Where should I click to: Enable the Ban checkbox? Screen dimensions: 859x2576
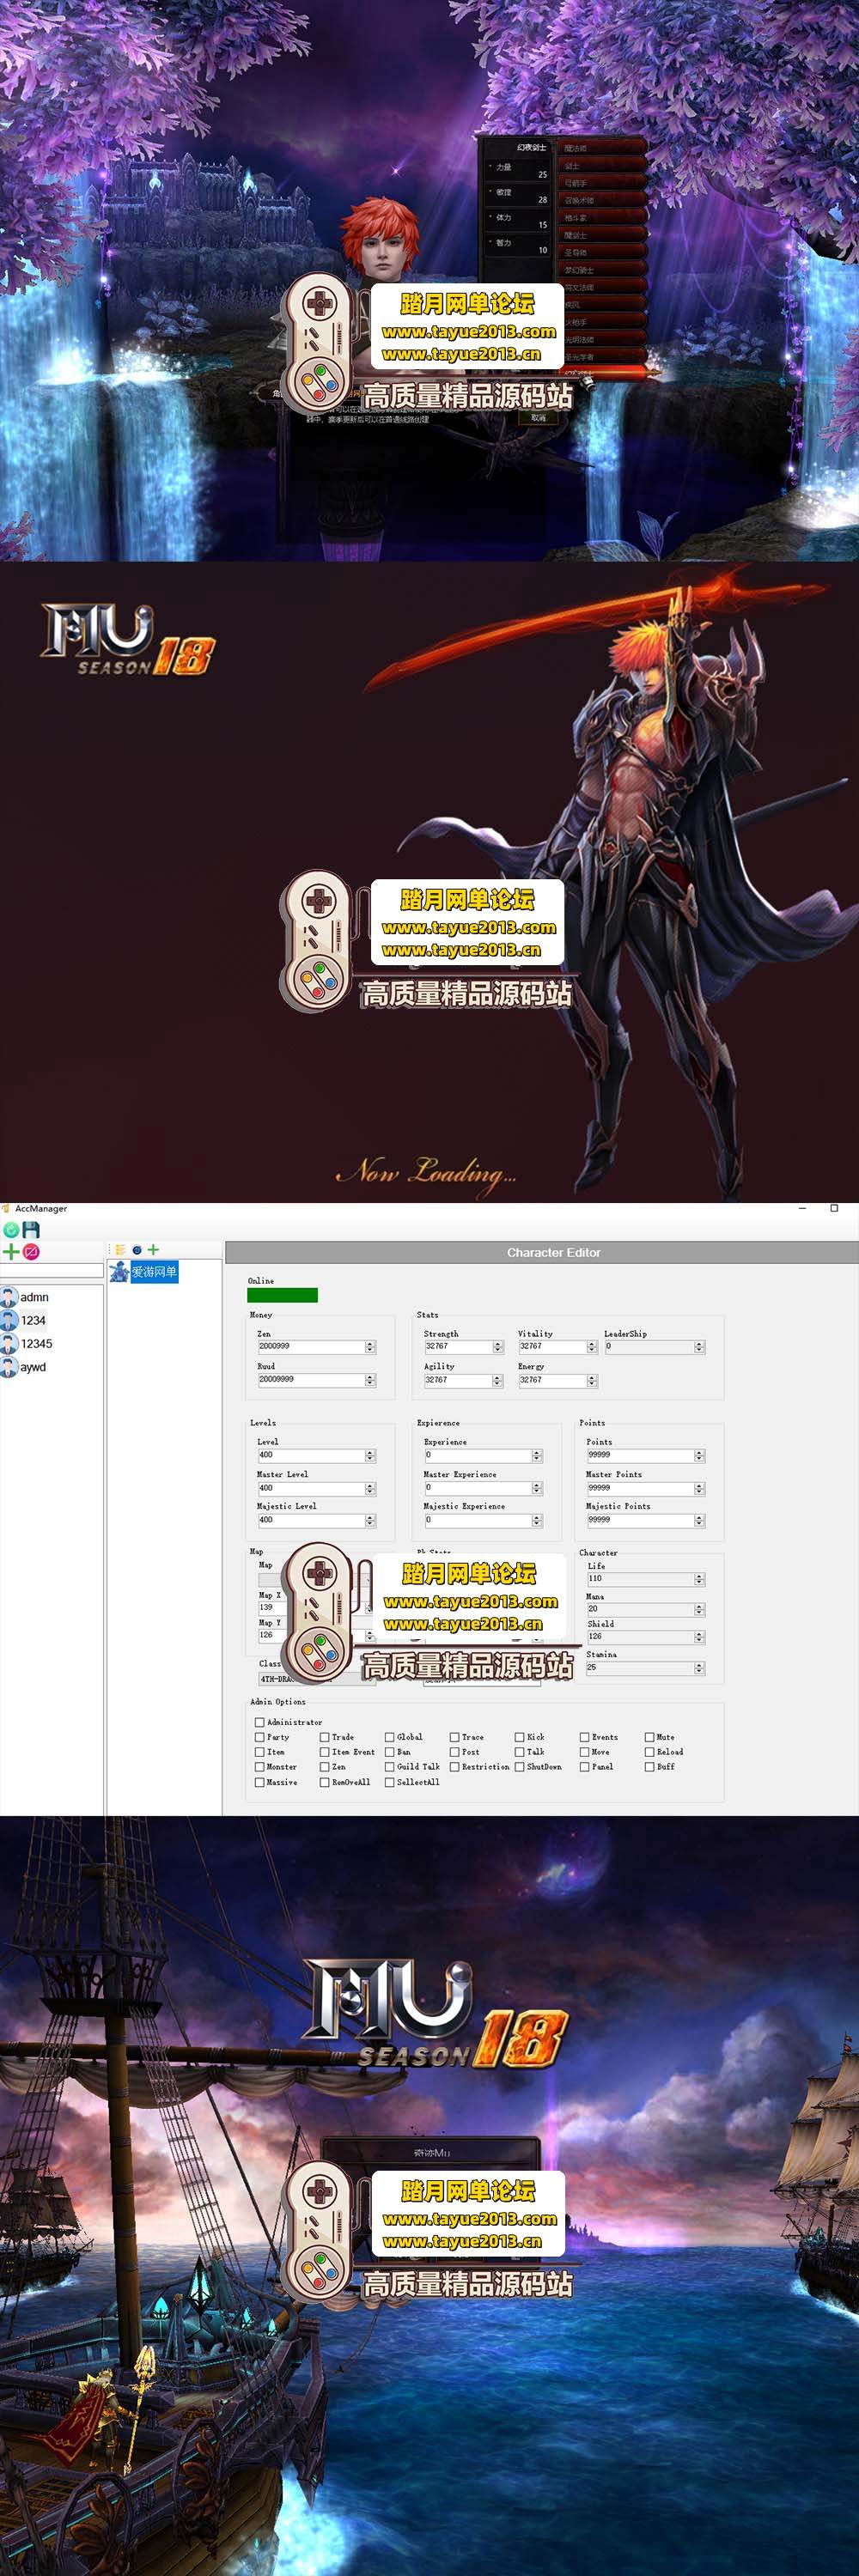coord(389,1752)
